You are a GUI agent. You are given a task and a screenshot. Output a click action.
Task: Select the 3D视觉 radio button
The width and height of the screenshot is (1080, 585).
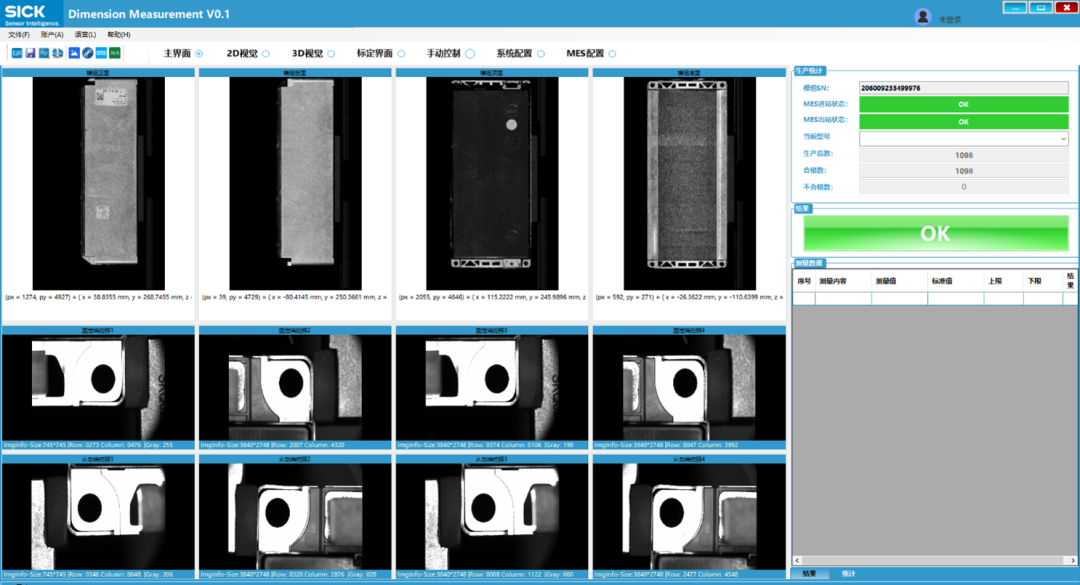[x=331, y=54]
